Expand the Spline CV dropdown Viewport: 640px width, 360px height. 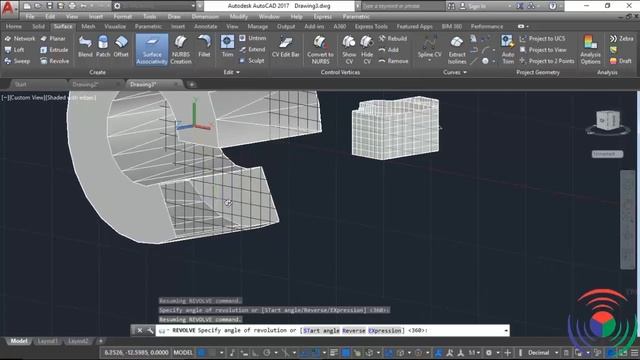coord(429,60)
